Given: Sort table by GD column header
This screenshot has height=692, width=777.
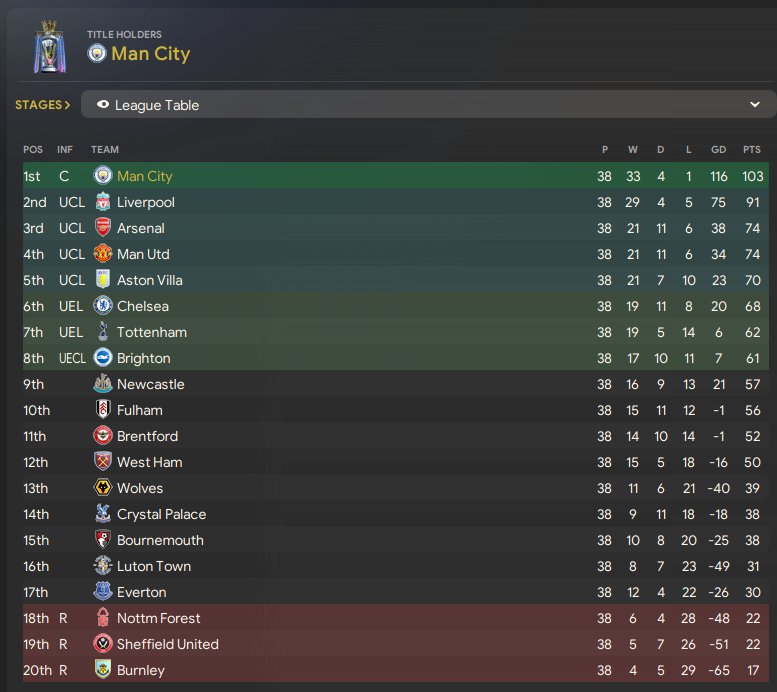Looking at the screenshot, I should pos(719,150).
